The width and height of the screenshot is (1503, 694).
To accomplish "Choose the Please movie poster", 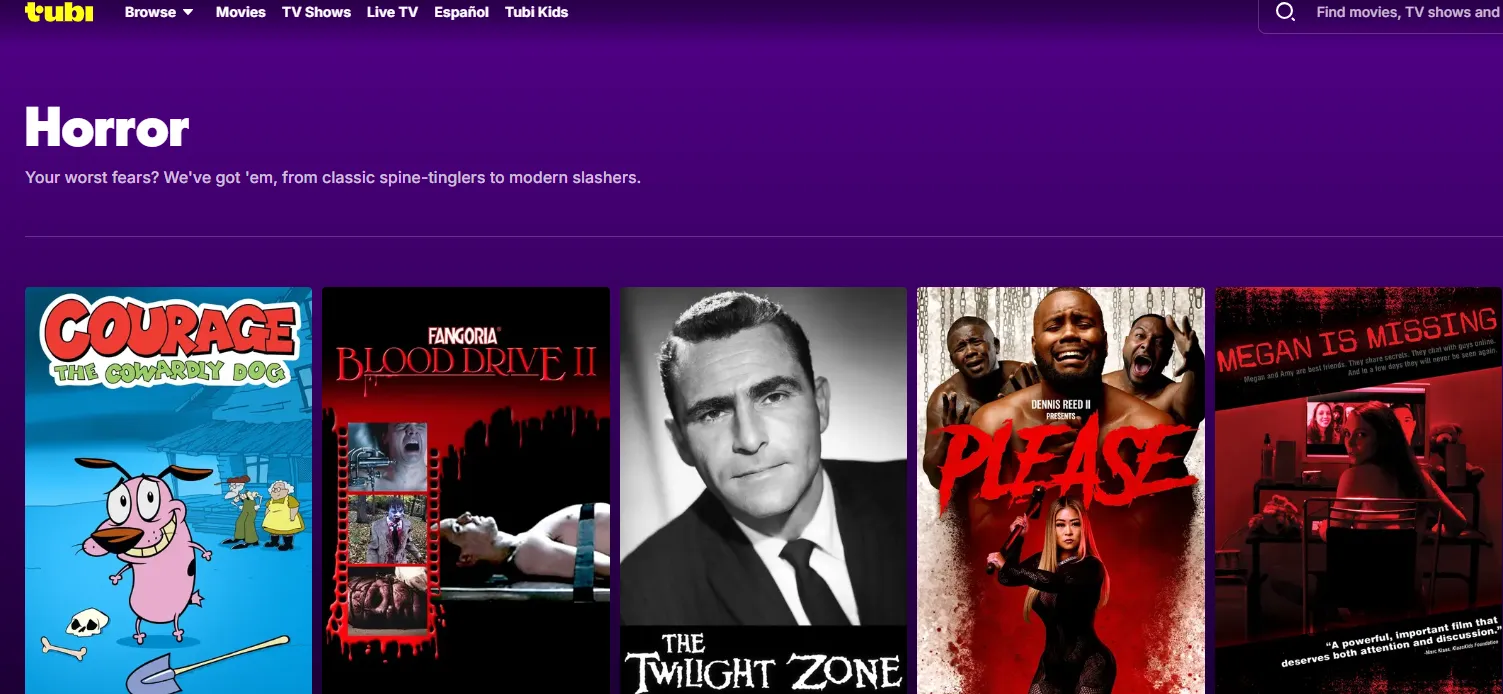I will tap(1061, 490).
